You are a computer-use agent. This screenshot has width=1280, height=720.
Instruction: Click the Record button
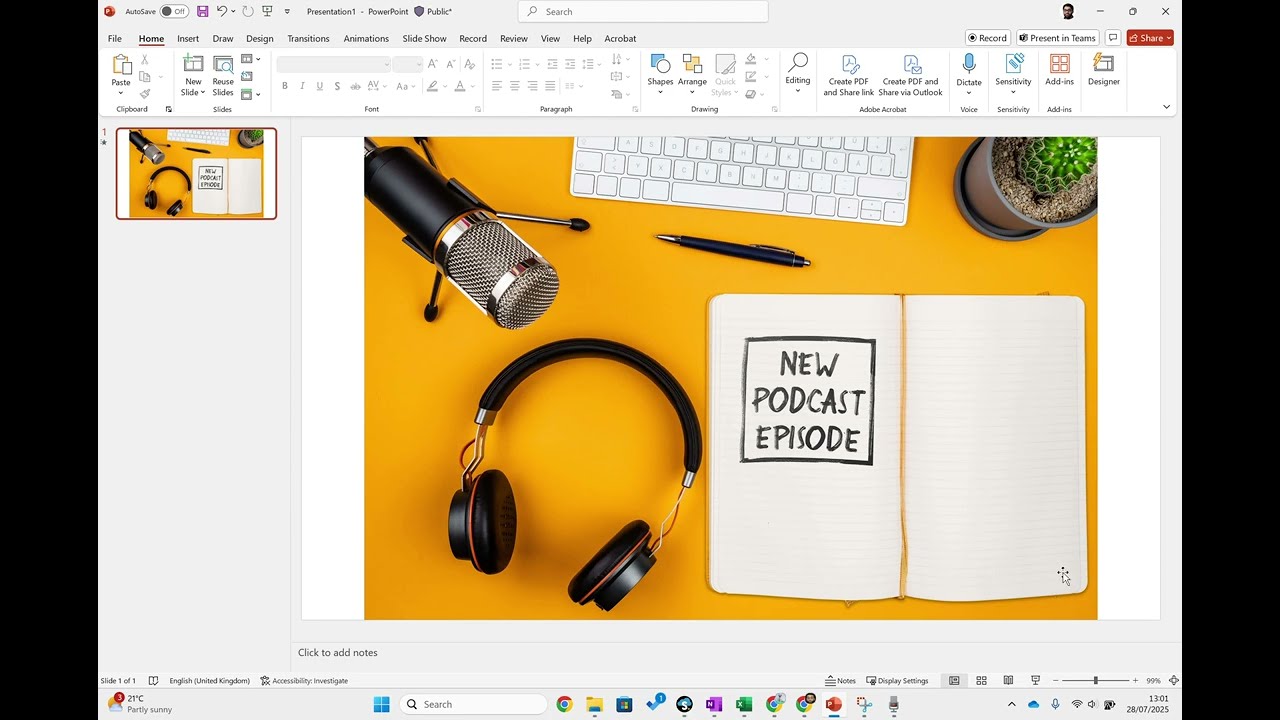coord(988,38)
